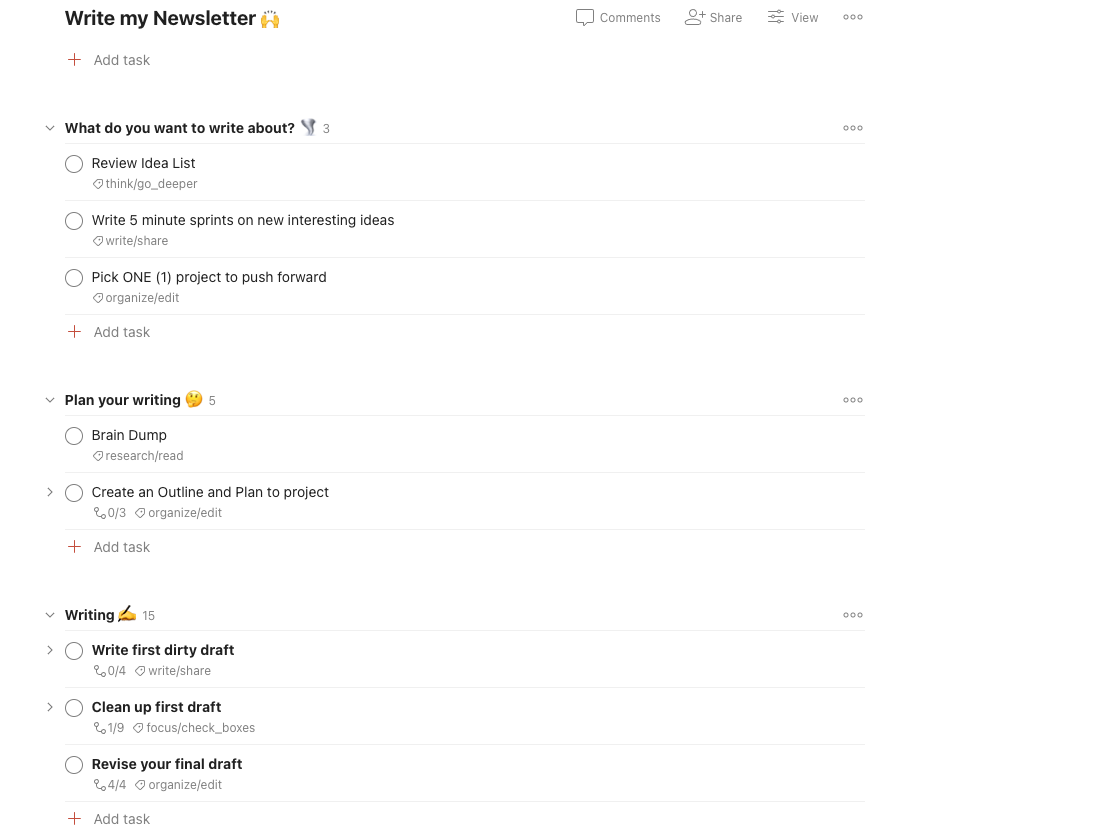
Task: Open the View options sliders icon
Action: coord(775,17)
